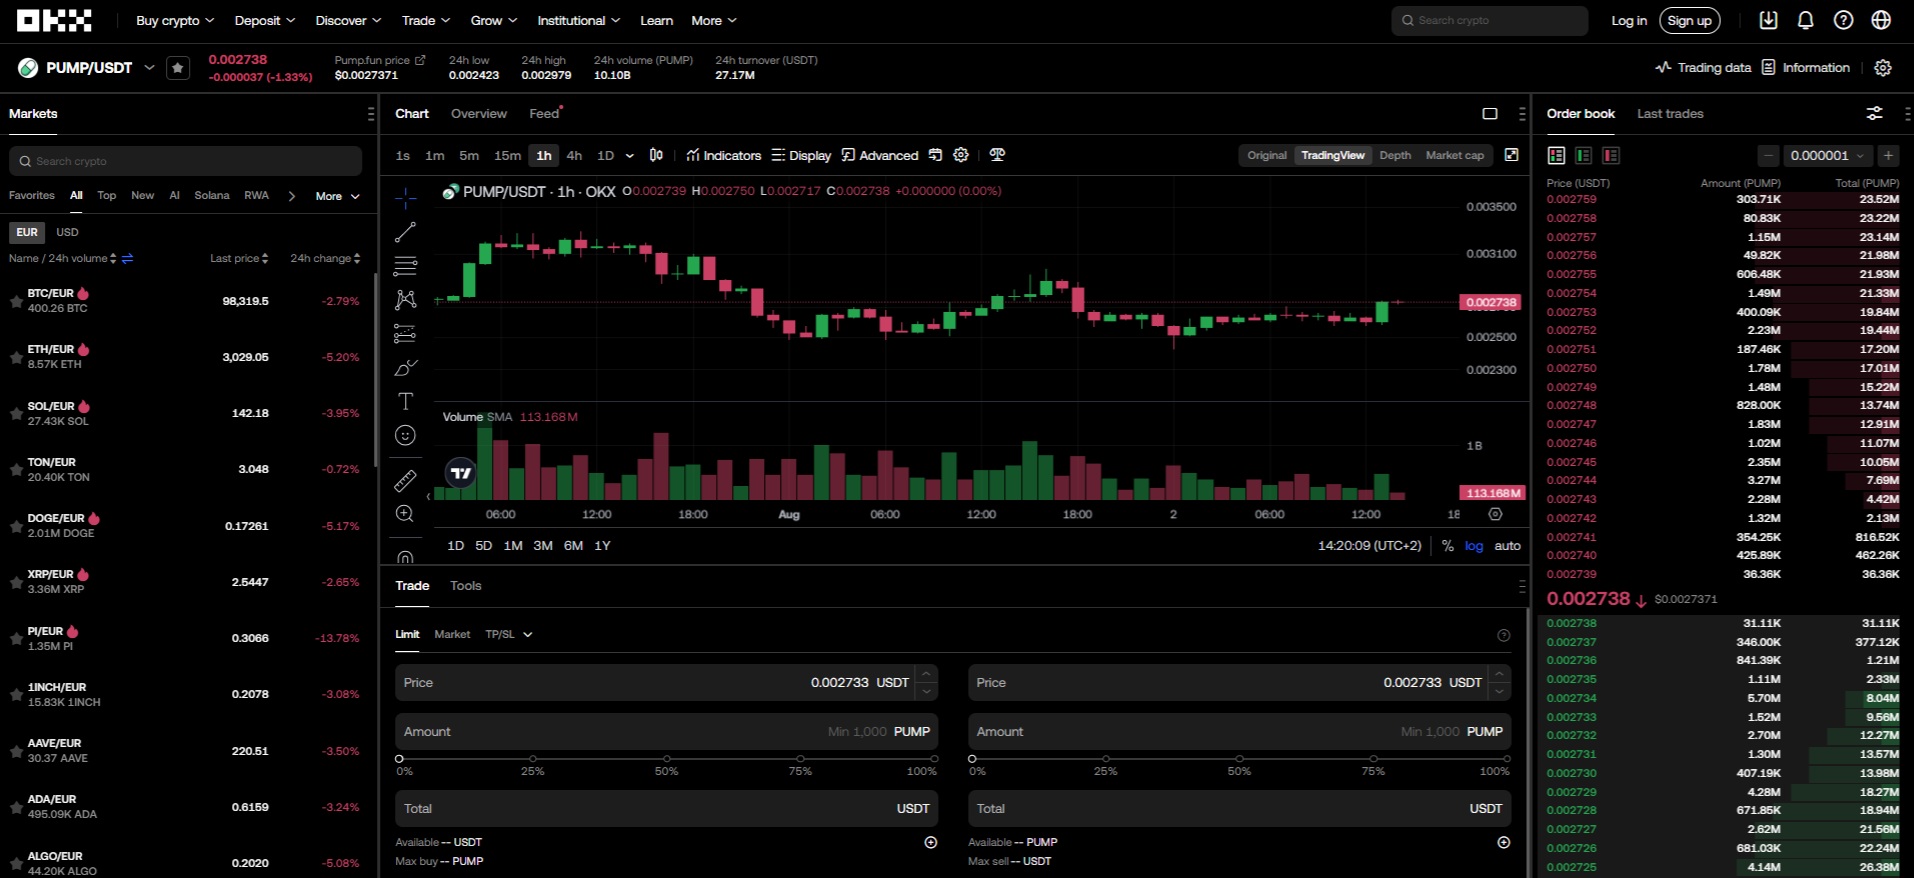Select the ruler measure tool
1914x878 pixels.
click(x=405, y=481)
